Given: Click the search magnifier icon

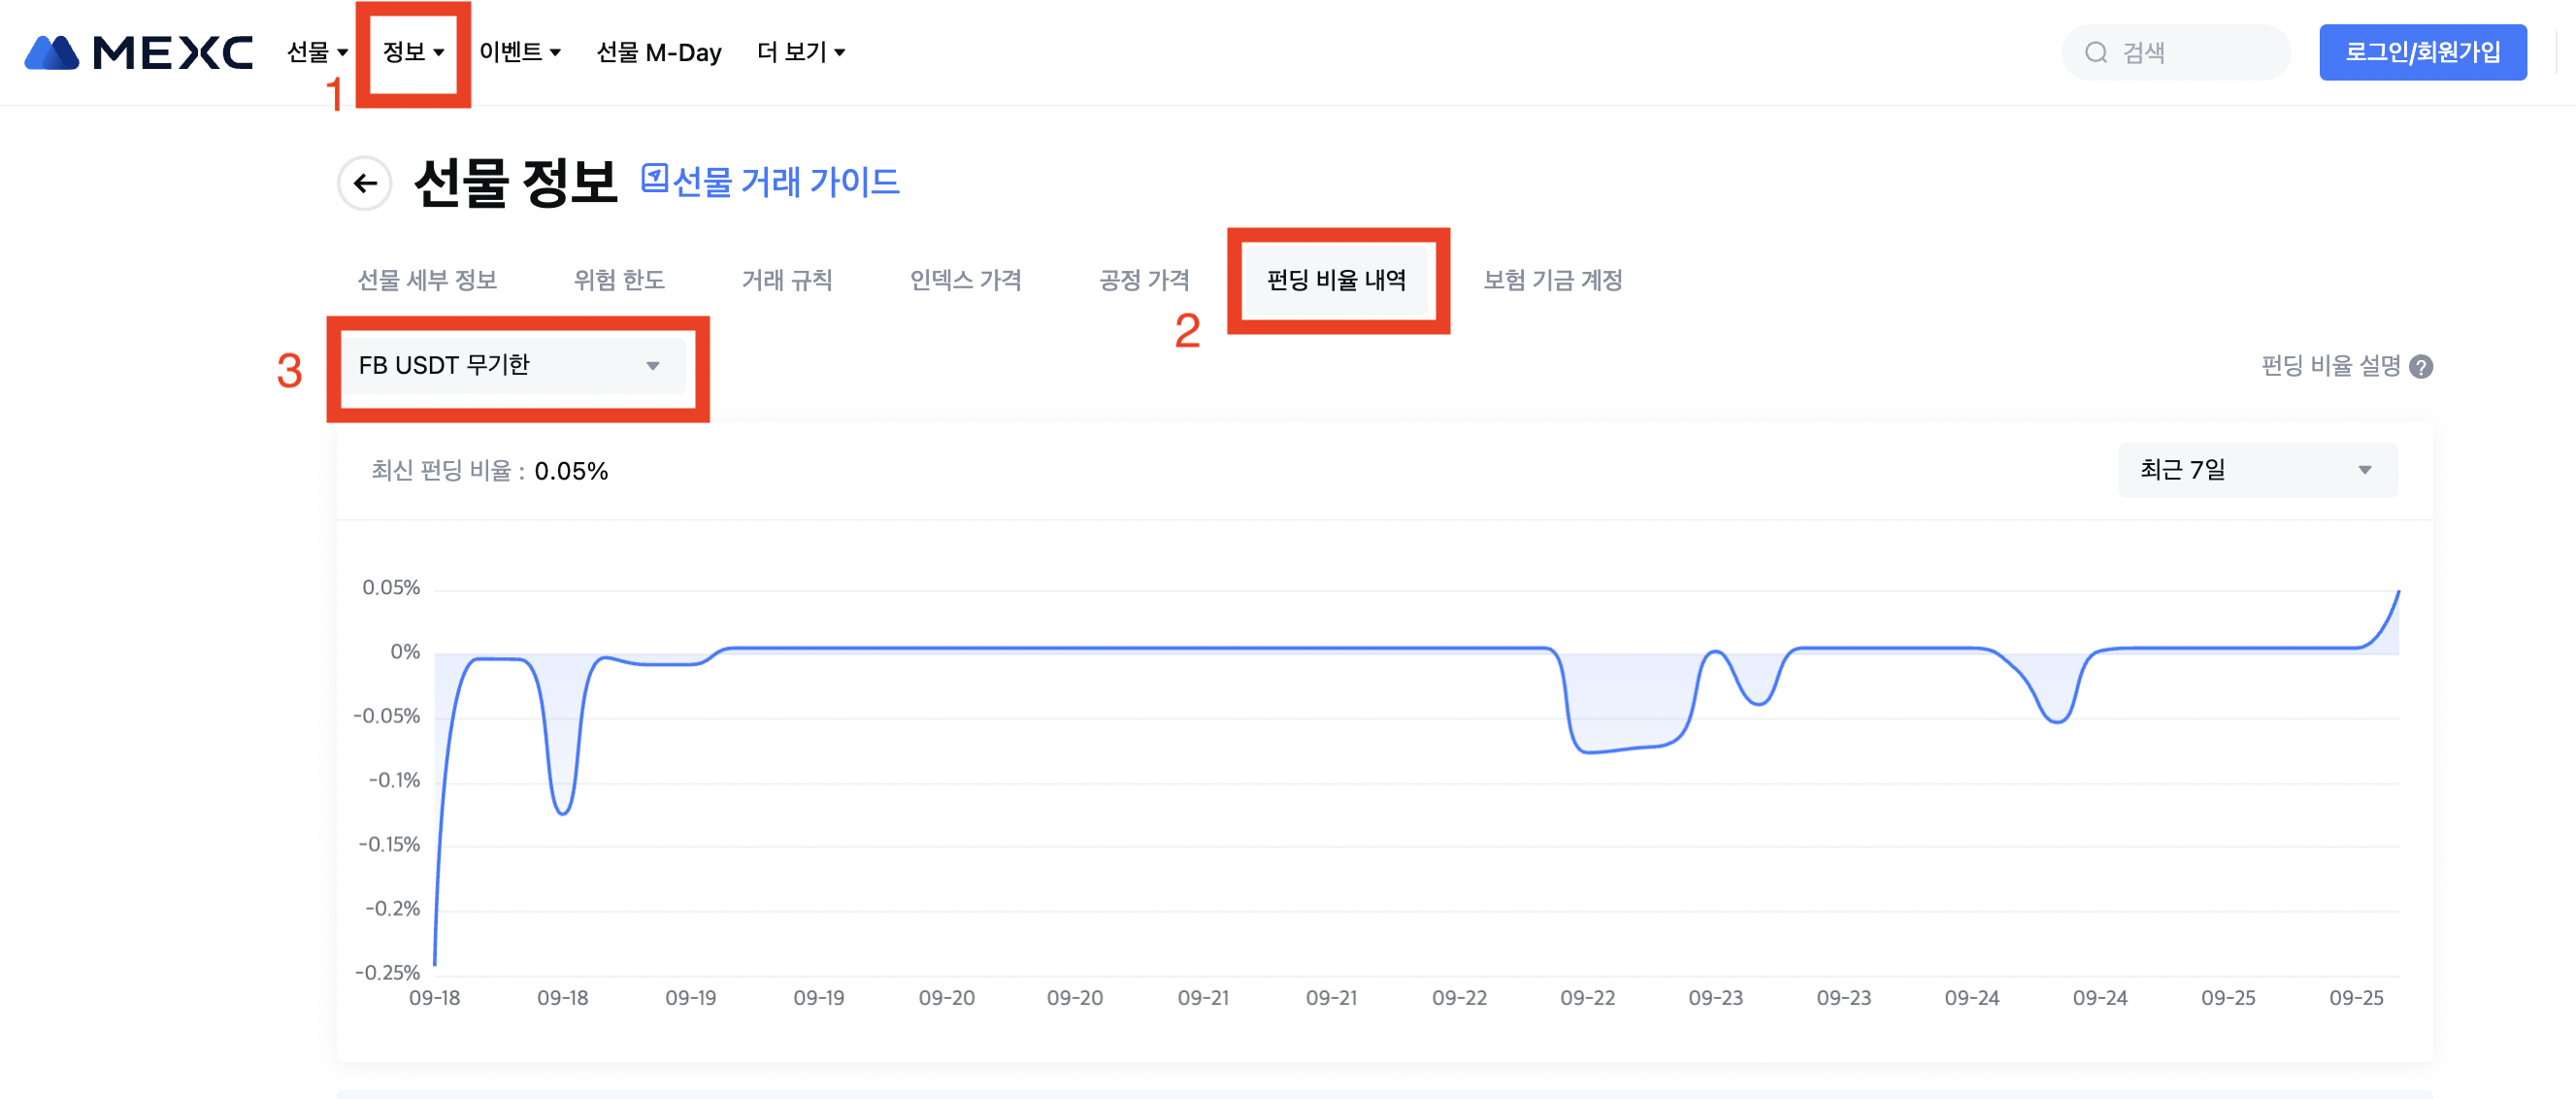Looking at the screenshot, I should click(2095, 52).
